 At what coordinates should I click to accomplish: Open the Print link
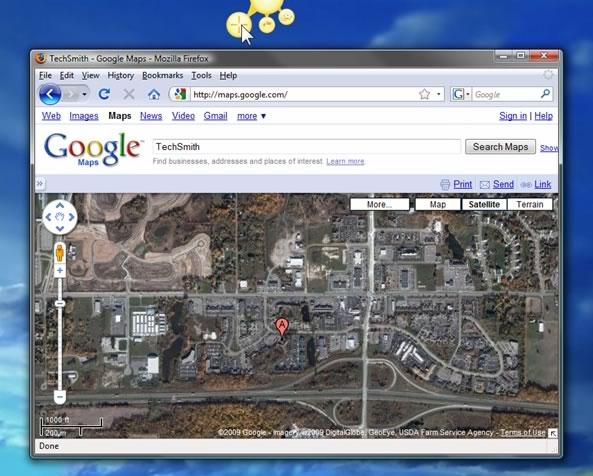(463, 185)
